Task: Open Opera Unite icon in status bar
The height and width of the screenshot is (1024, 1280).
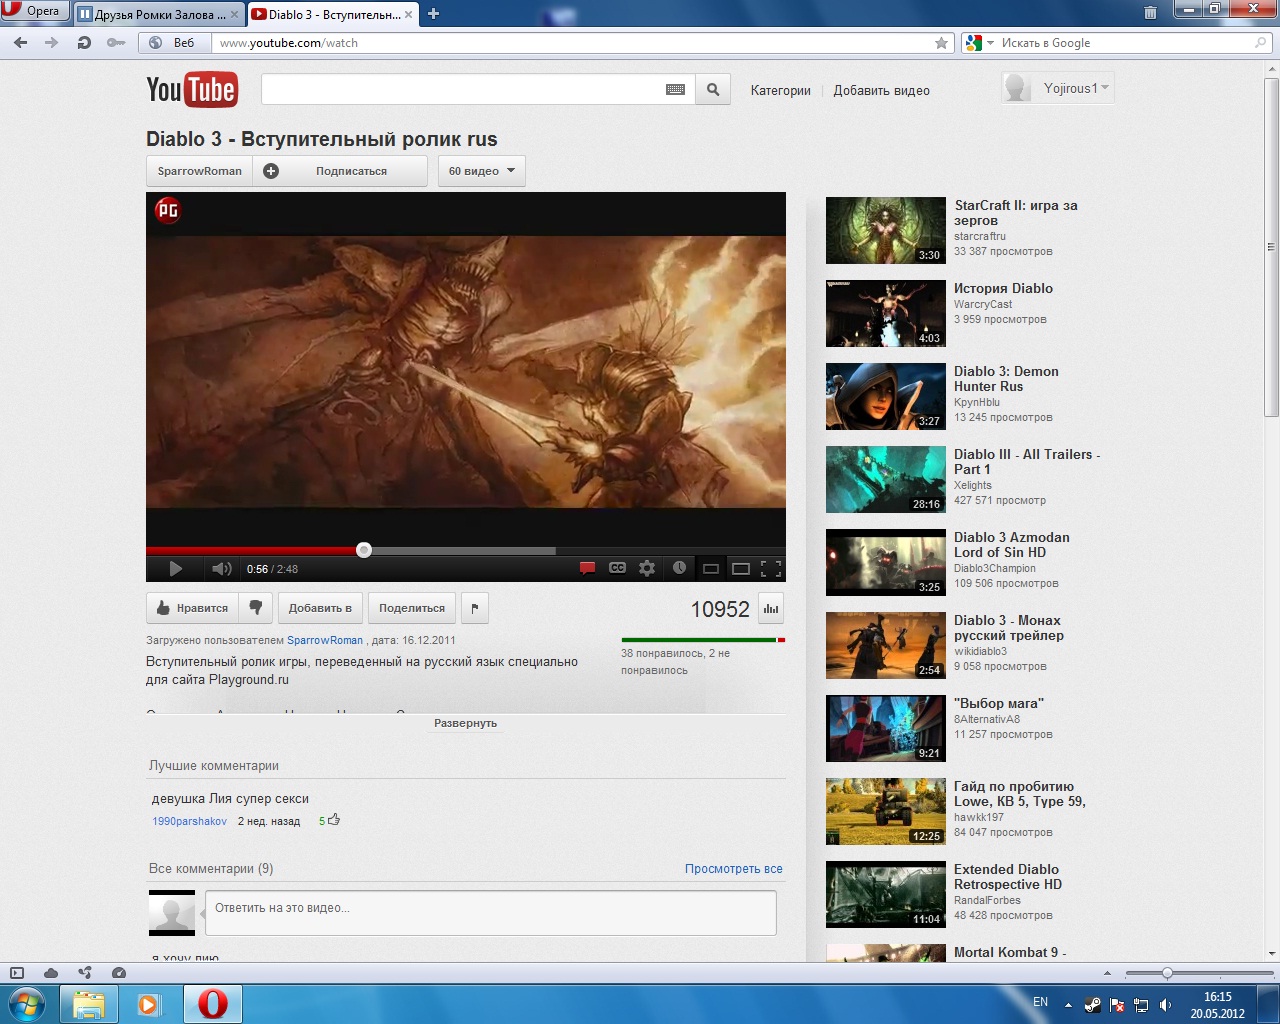Action: [x=85, y=972]
